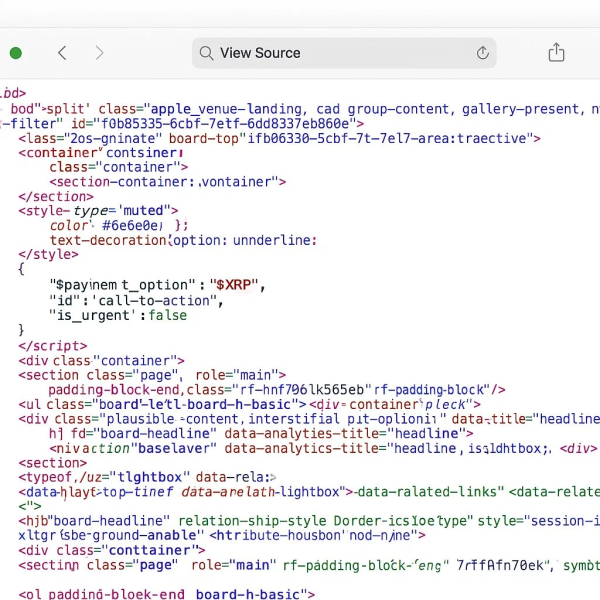This screenshot has height=600, width=600.
Task: Click the #6e6e0e color value
Action: (130, 225)
